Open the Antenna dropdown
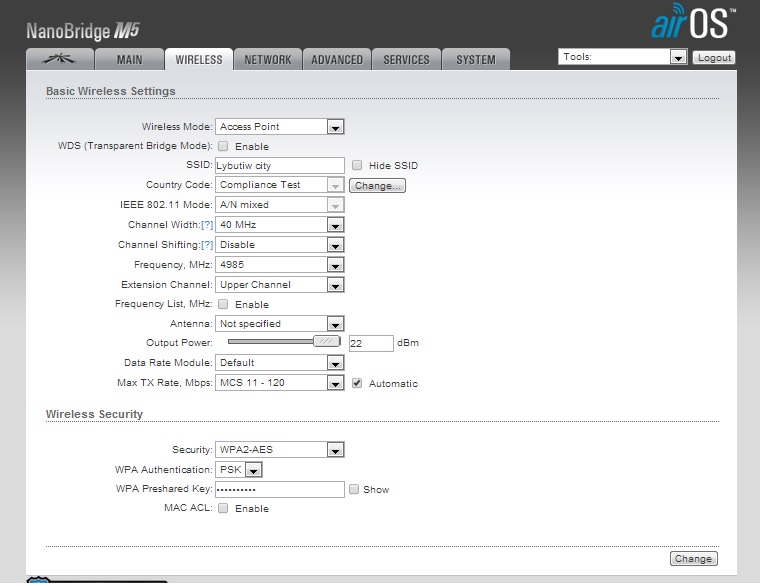Image resolution: width=762 pixels, height=586 pixels. 279,324
